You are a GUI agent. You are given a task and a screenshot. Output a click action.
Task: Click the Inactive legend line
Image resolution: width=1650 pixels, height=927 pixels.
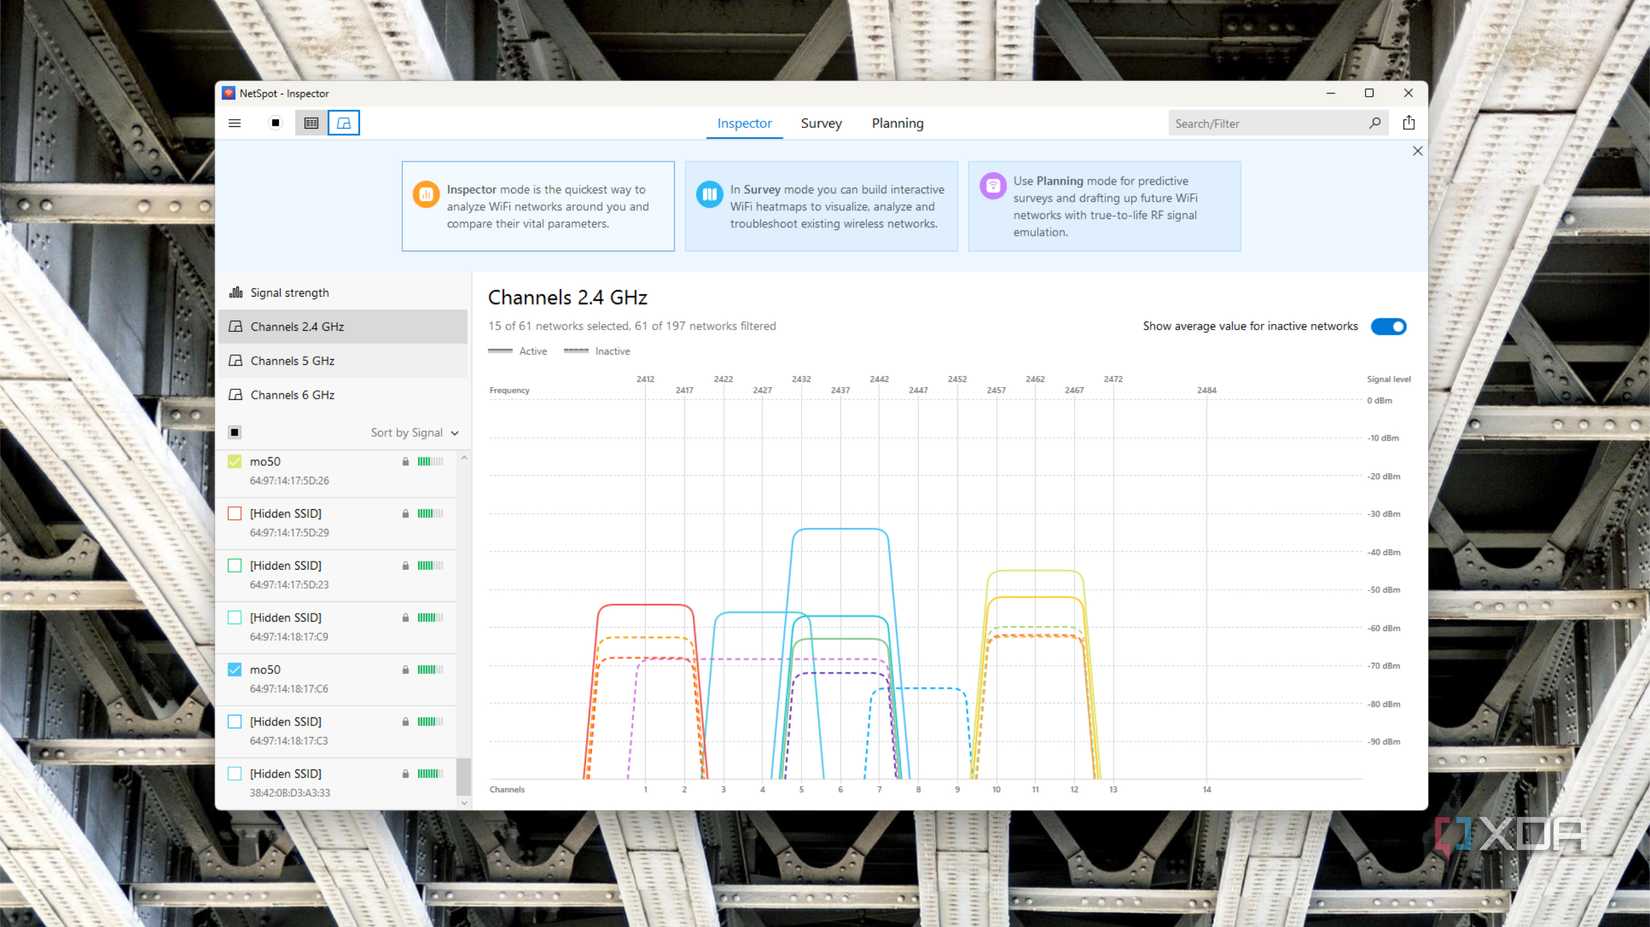click(576, 351)
